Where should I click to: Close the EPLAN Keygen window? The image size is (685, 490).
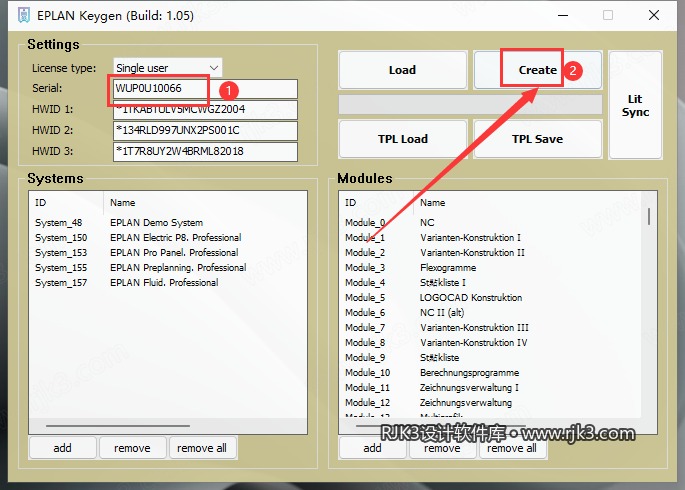(654, 15)
